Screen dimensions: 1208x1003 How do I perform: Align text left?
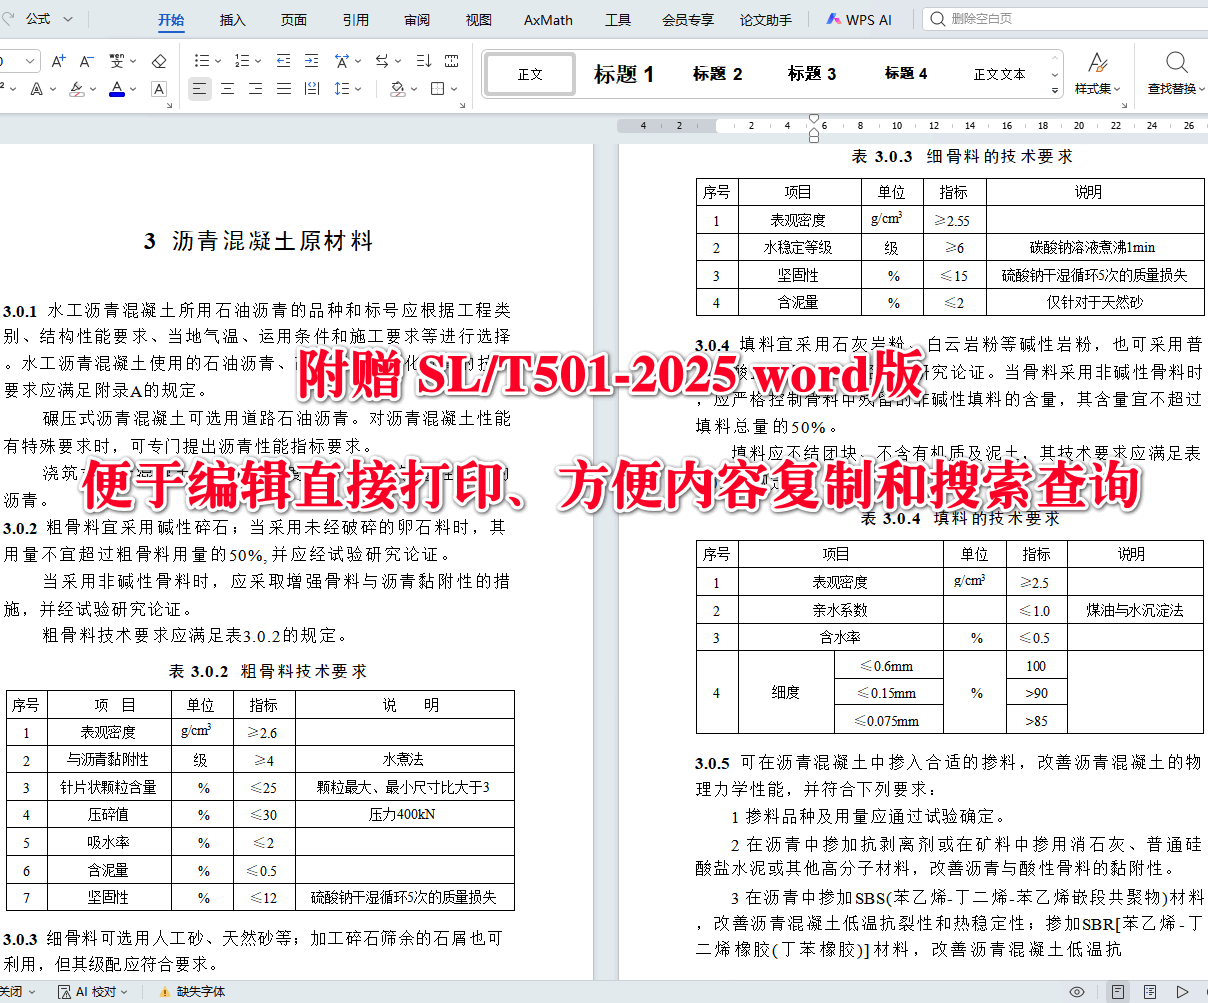(200, 89)
